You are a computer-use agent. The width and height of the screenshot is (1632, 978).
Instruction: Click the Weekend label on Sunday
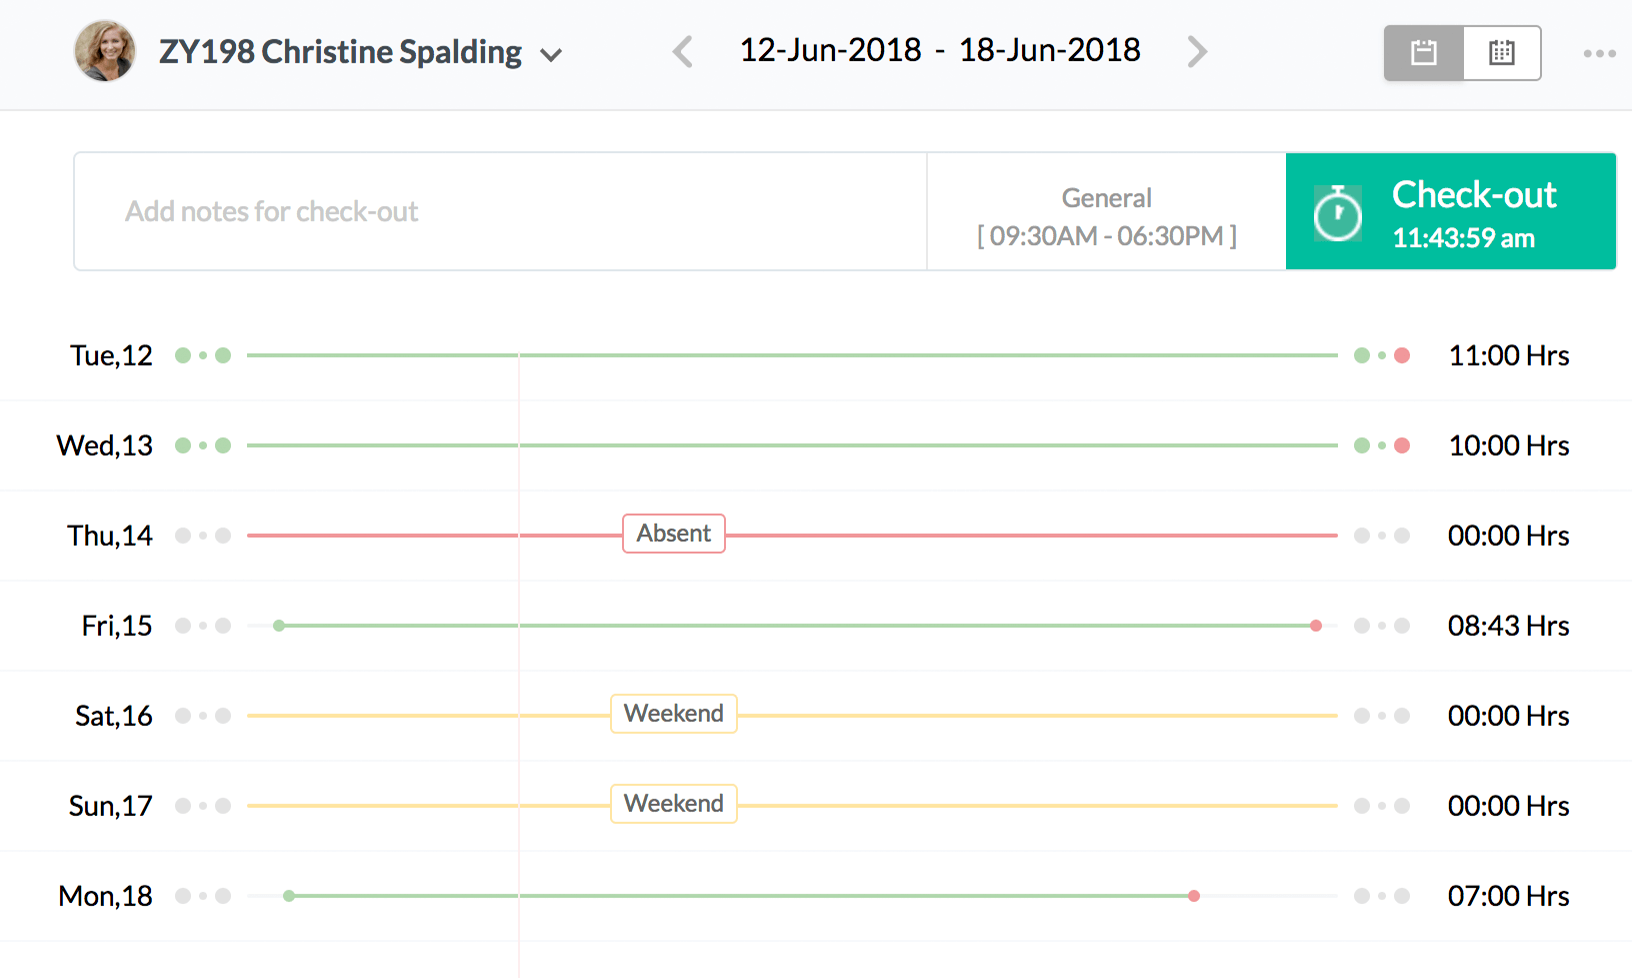click(x=673, y=804)
